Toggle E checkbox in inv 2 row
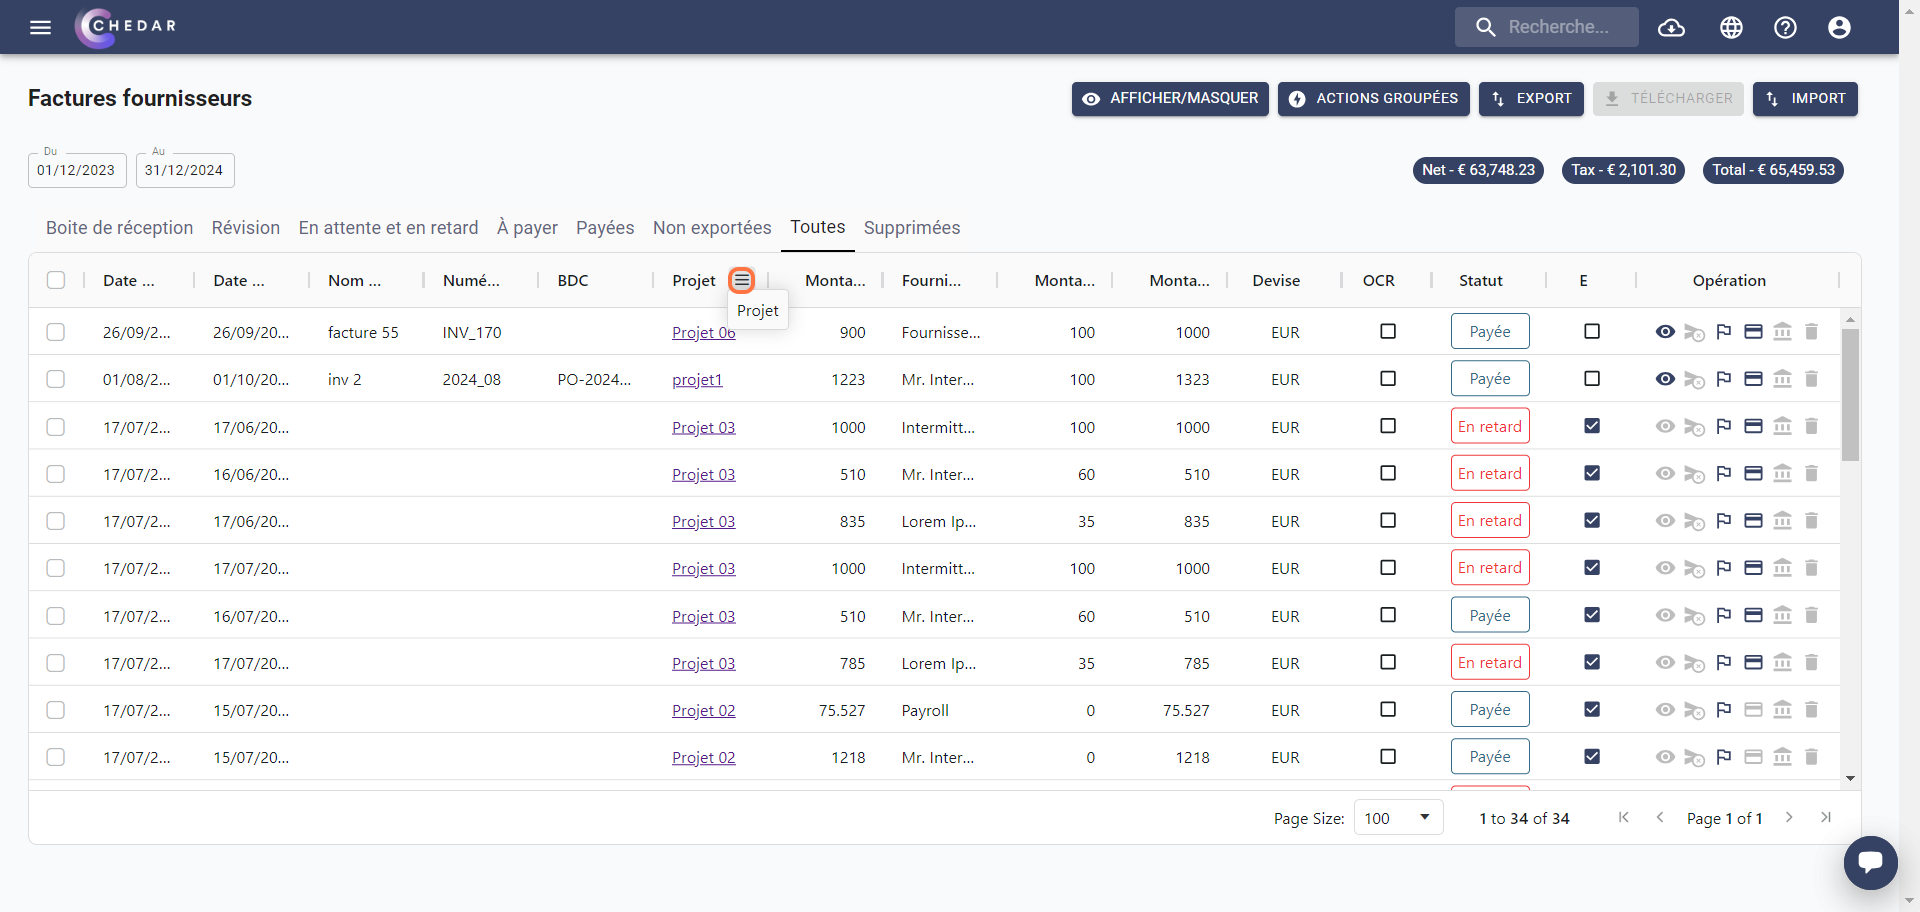The height and width of the screenshot is (912, 1920). pos(1592,378)
